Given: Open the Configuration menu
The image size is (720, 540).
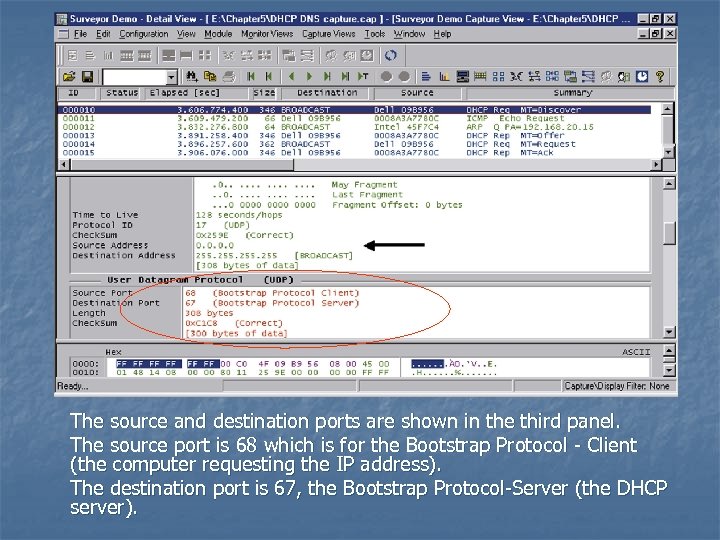Looking at the screenshot, I should click(144, 34).
